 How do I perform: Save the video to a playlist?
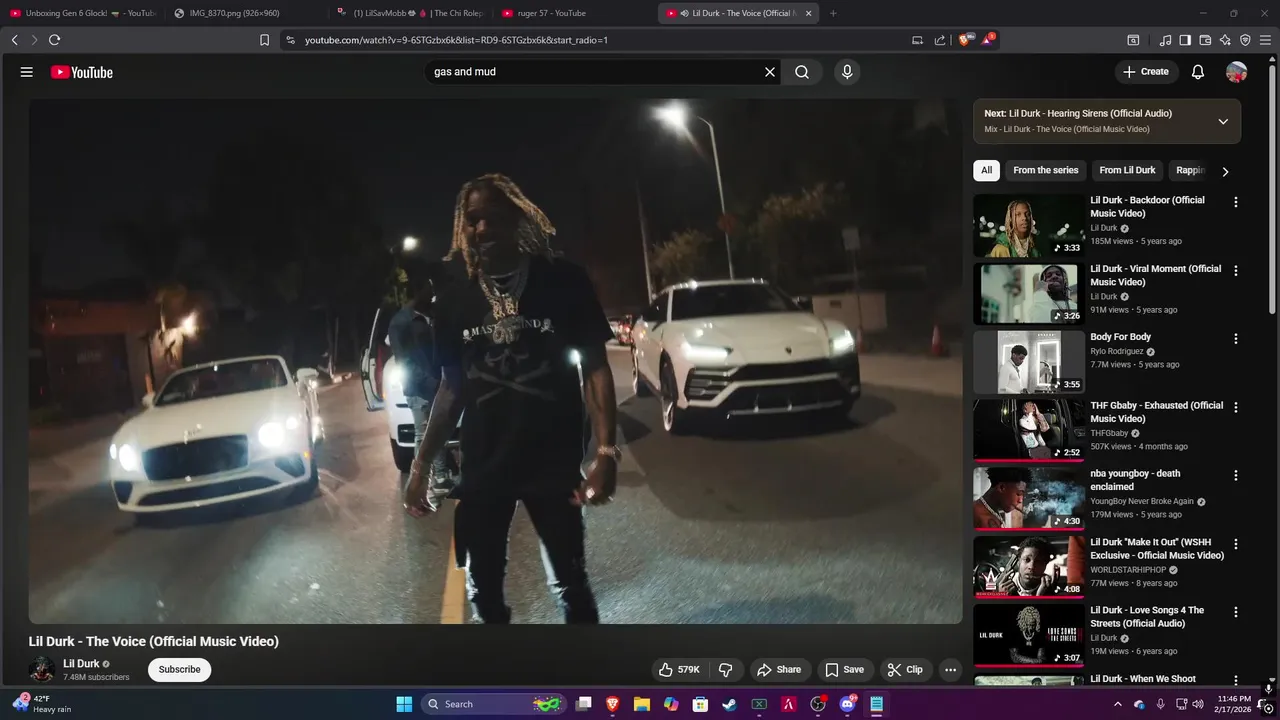tap(844, 670)
